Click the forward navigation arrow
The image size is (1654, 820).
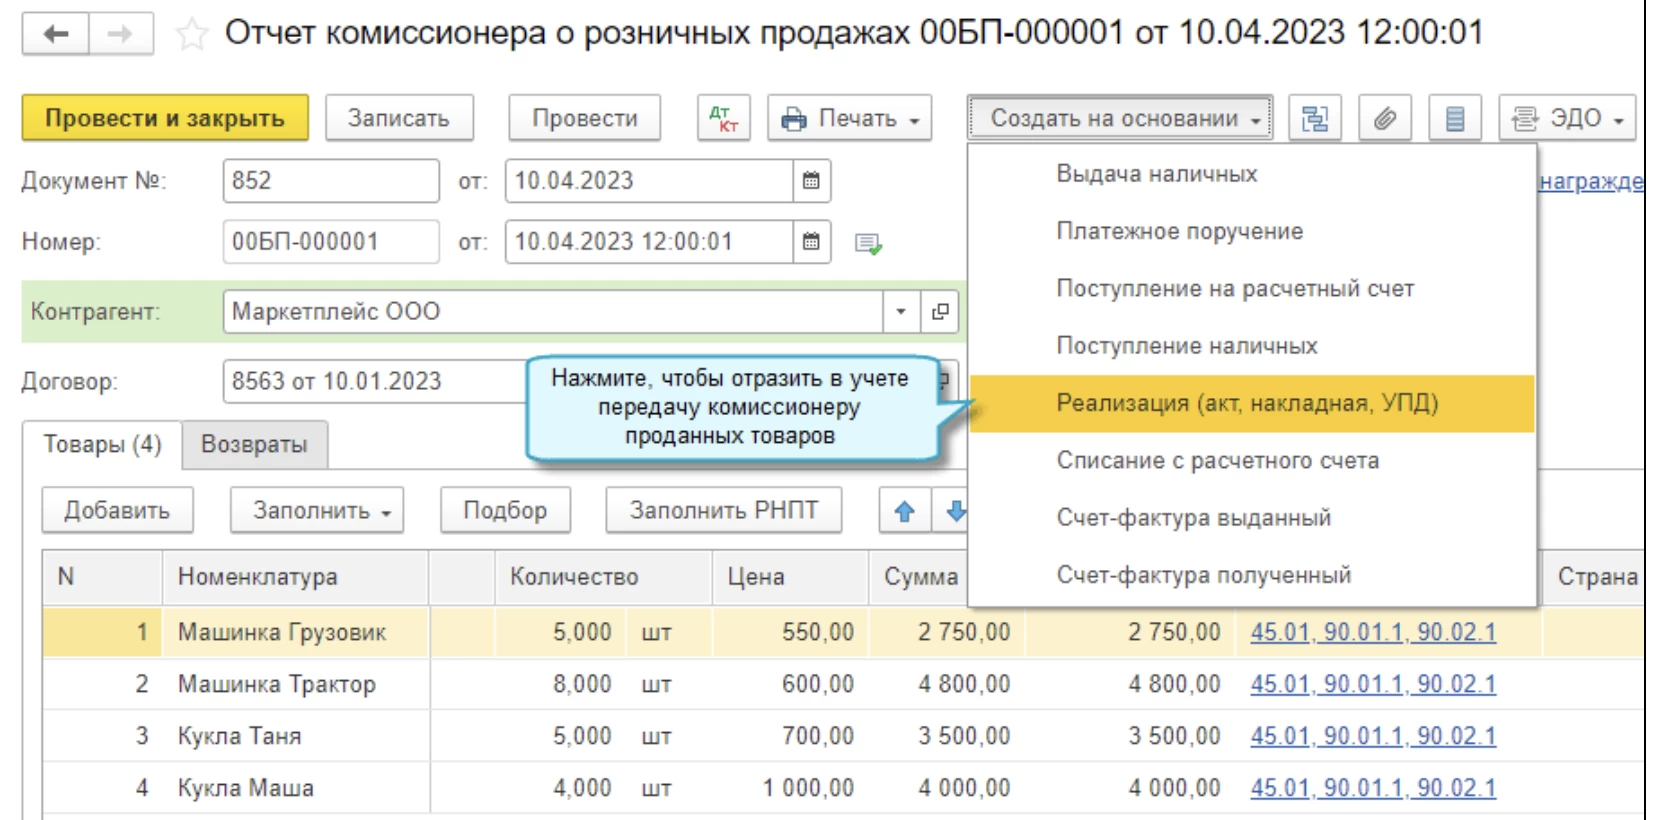pyautogui.click(x=120, y=34)
